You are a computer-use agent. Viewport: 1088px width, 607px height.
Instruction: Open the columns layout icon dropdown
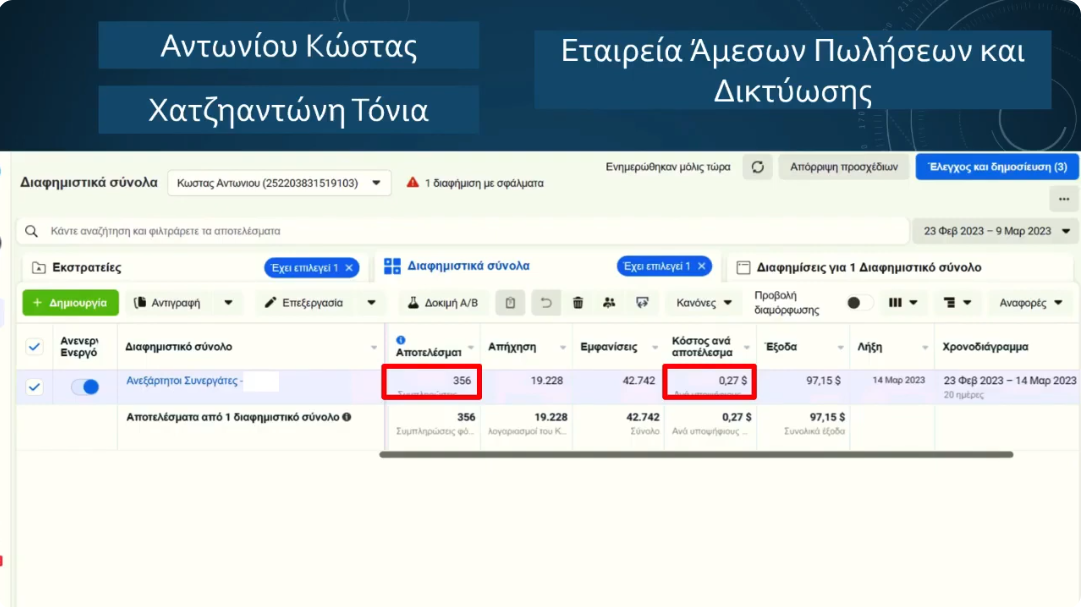pos(903,302)
